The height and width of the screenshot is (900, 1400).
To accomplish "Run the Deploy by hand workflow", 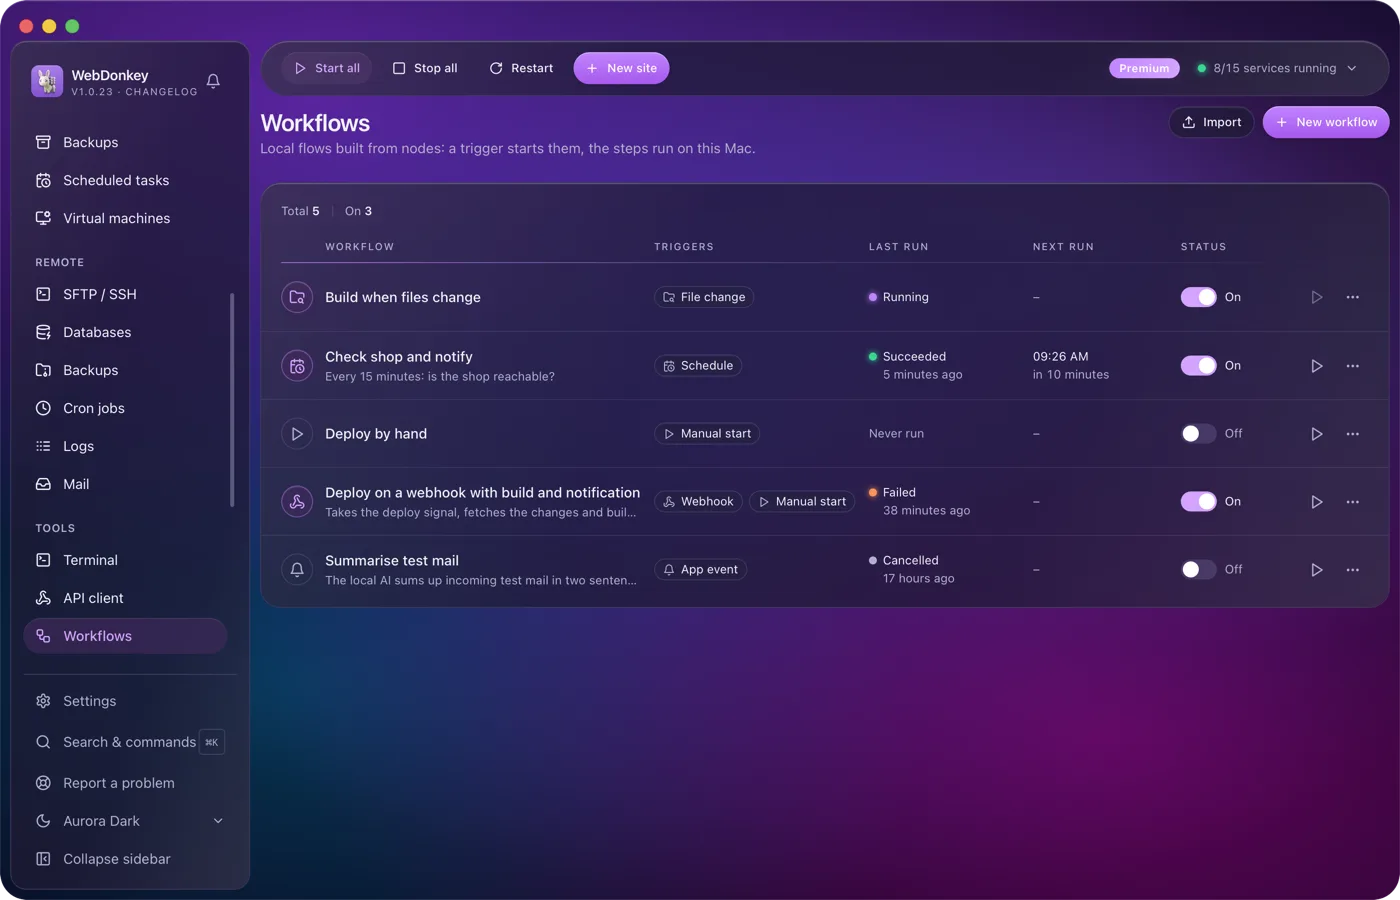I will point(1317,434).
